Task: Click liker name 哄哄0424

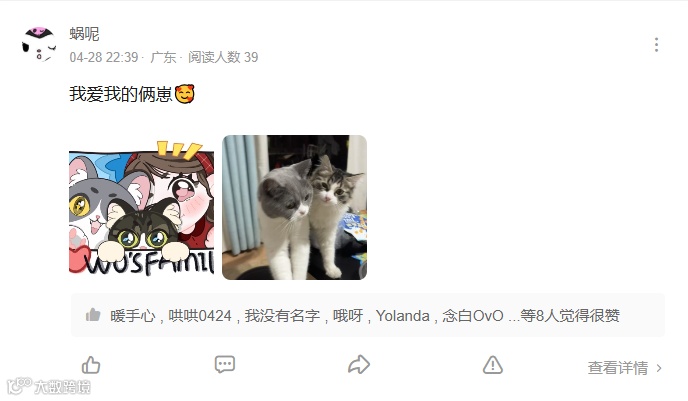Action: [200, 316]
